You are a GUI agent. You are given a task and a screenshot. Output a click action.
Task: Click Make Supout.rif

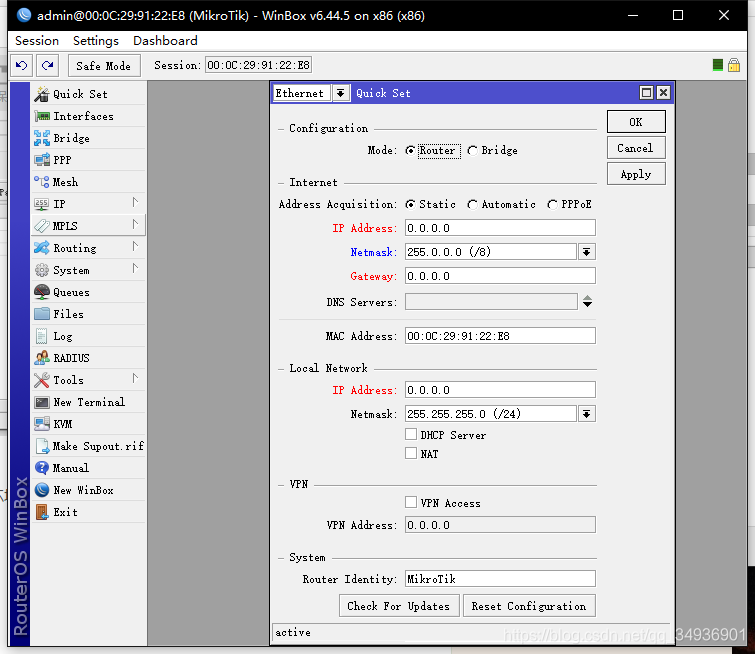pos(89,446)
